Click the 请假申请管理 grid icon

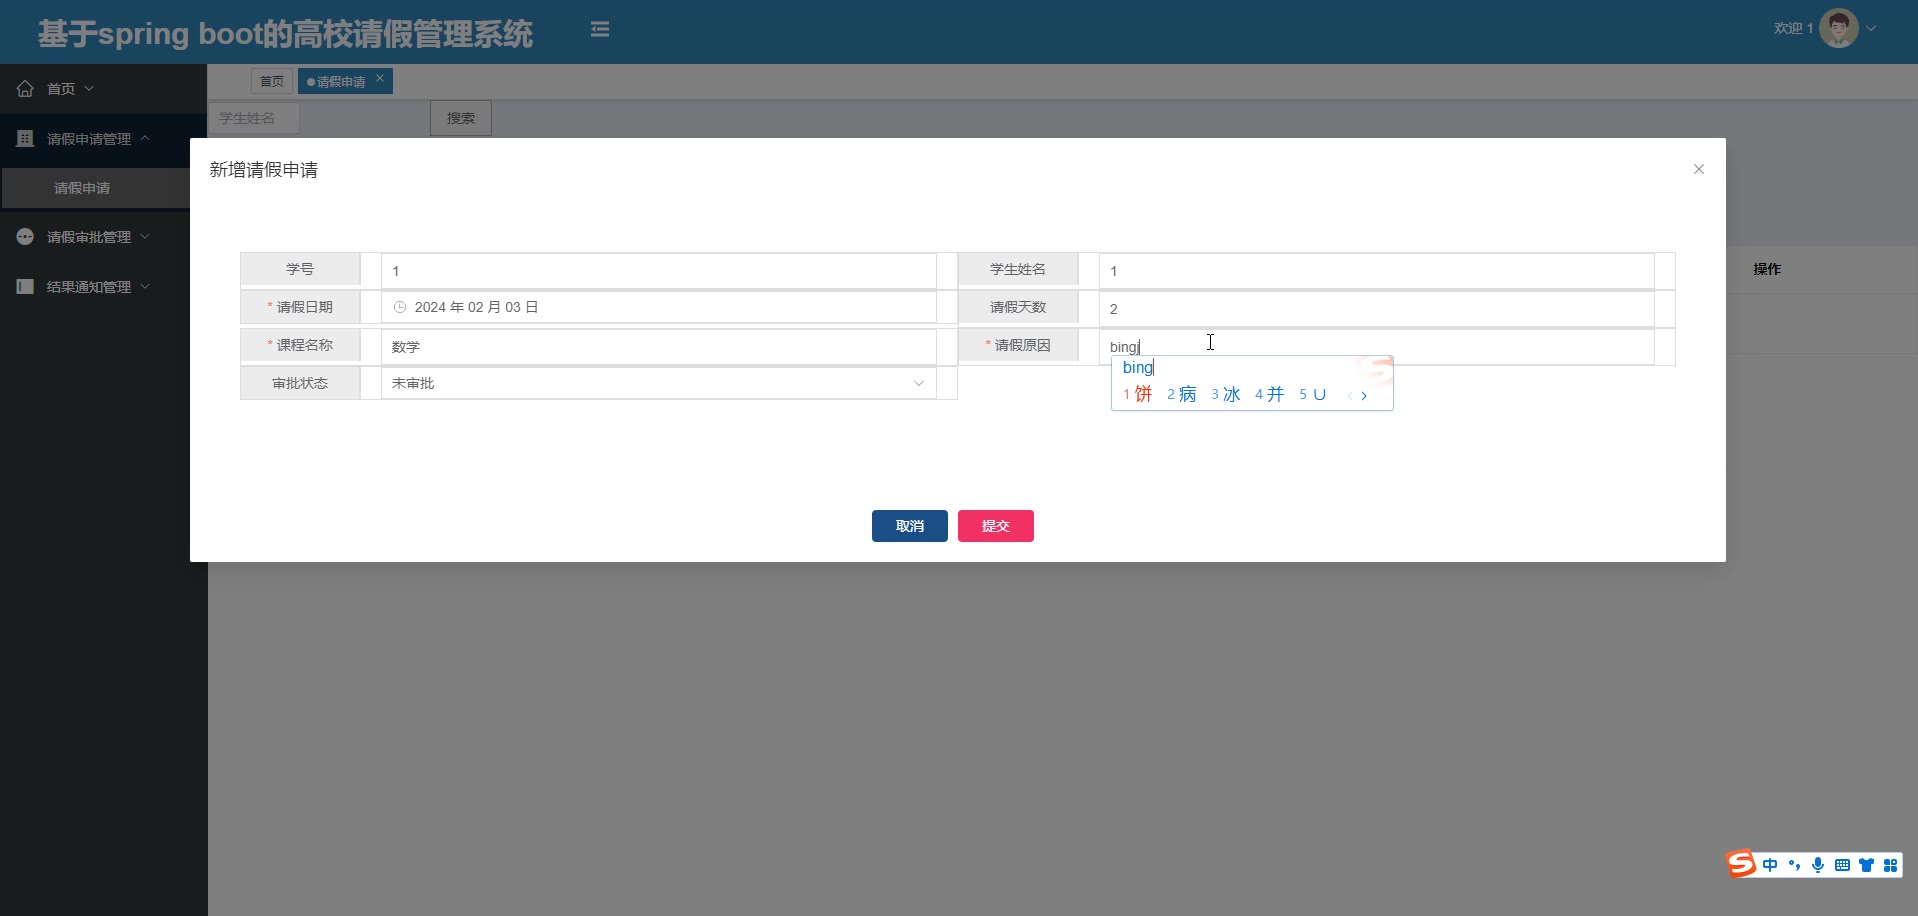tap(25, 139)
